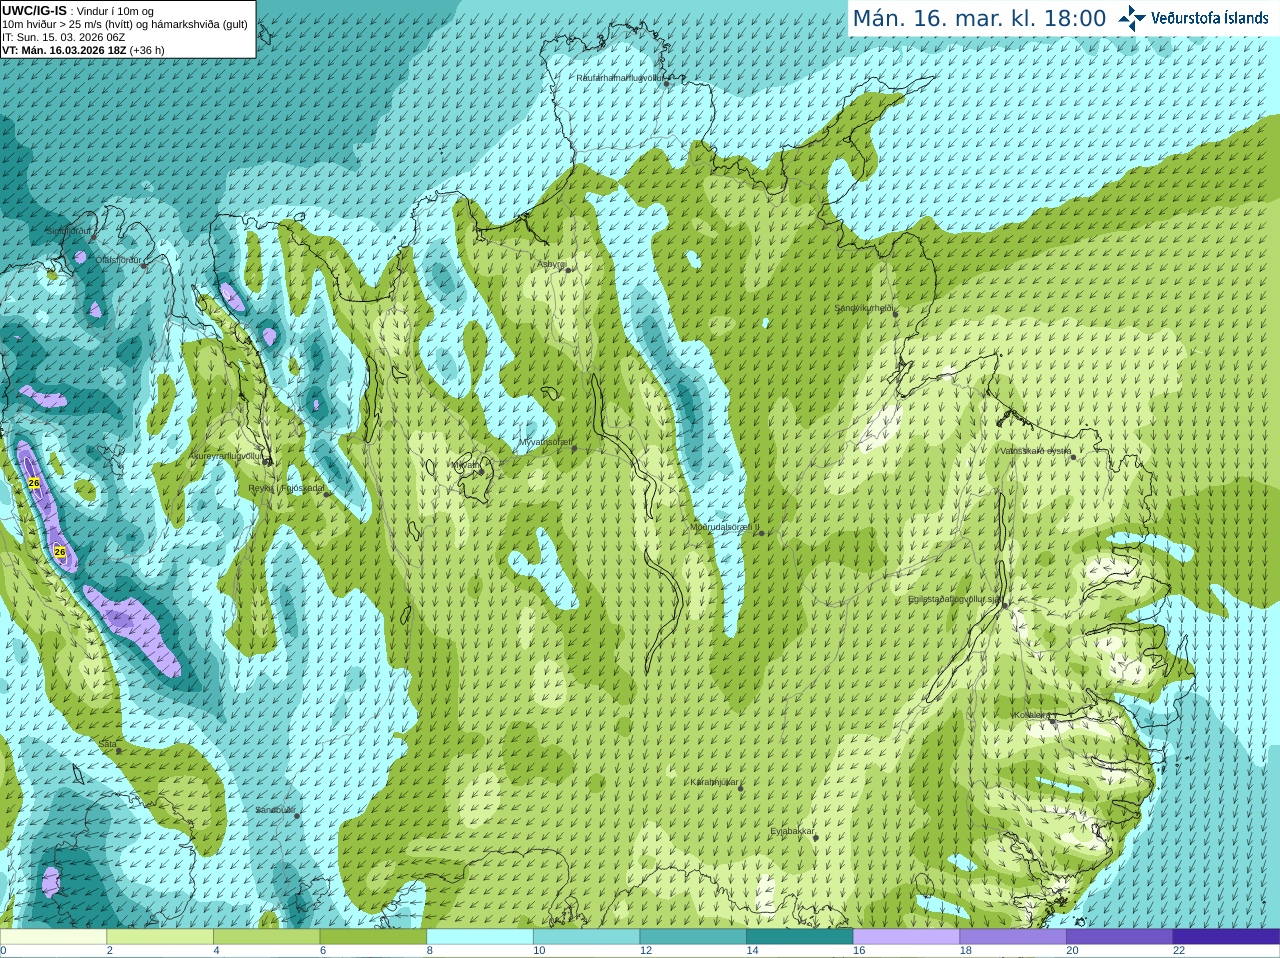Click the Siglufjörður station label
This screenshot has width=1280, height=958.
(x=69, y=231)
